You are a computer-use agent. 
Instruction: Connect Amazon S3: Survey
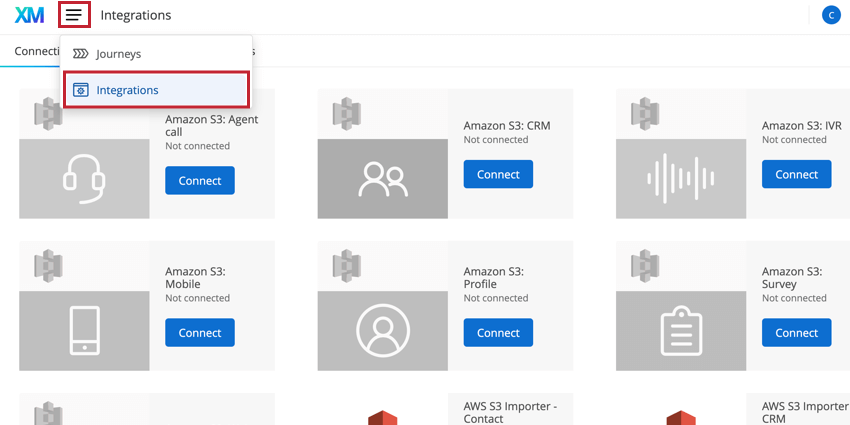[796, 332]
